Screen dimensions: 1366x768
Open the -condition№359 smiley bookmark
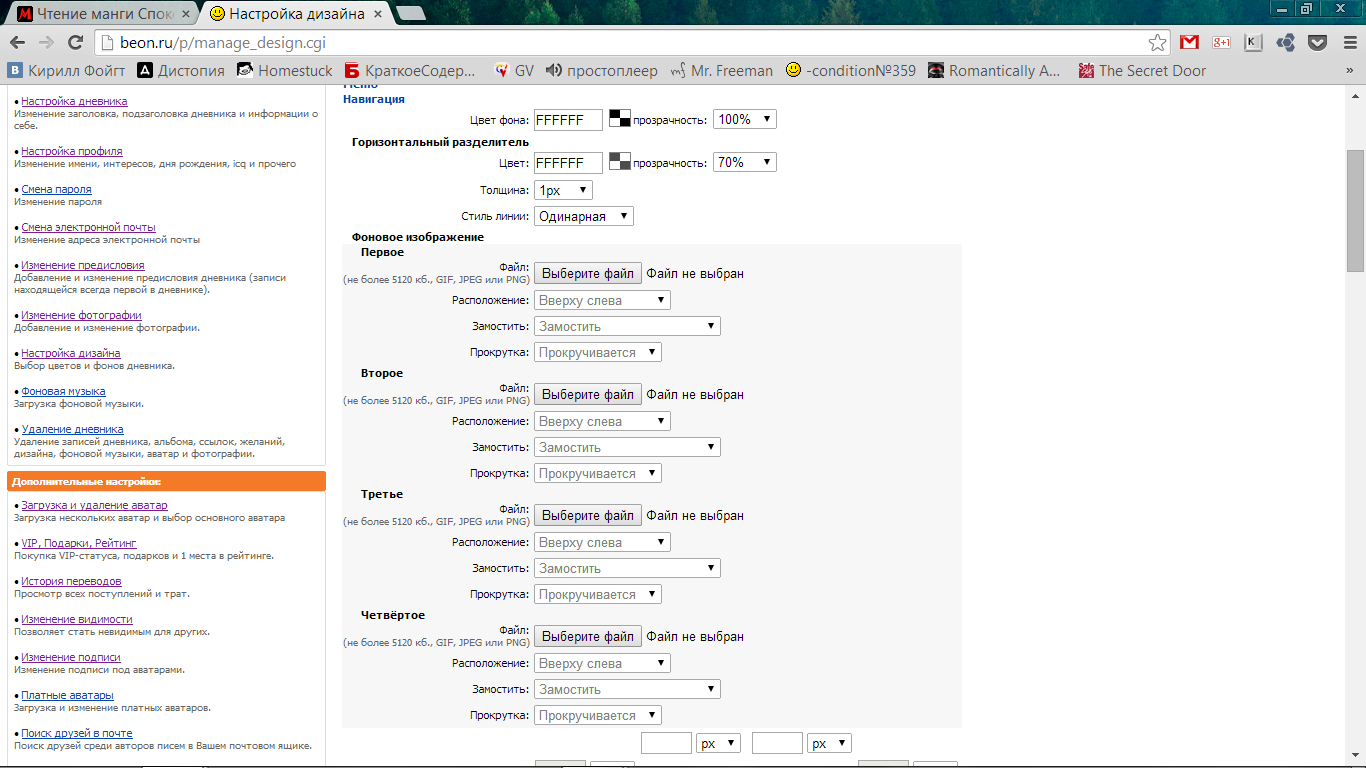click(850, 71)
